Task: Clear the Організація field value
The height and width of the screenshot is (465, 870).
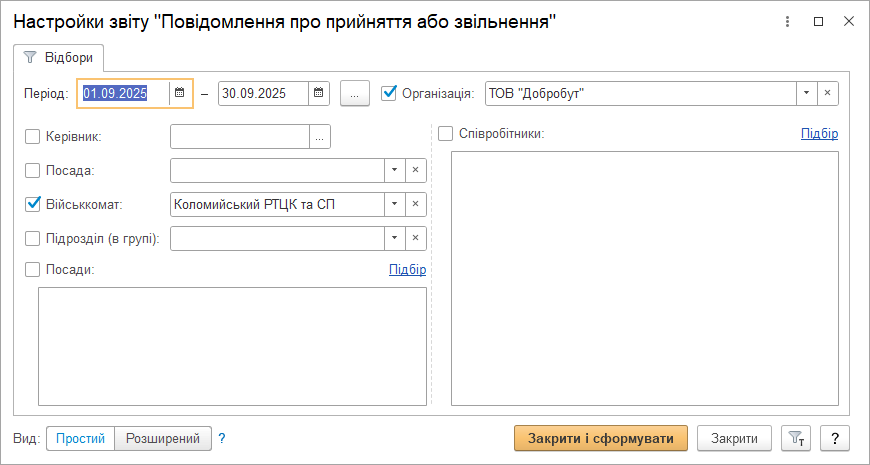Action: point(827,93)
